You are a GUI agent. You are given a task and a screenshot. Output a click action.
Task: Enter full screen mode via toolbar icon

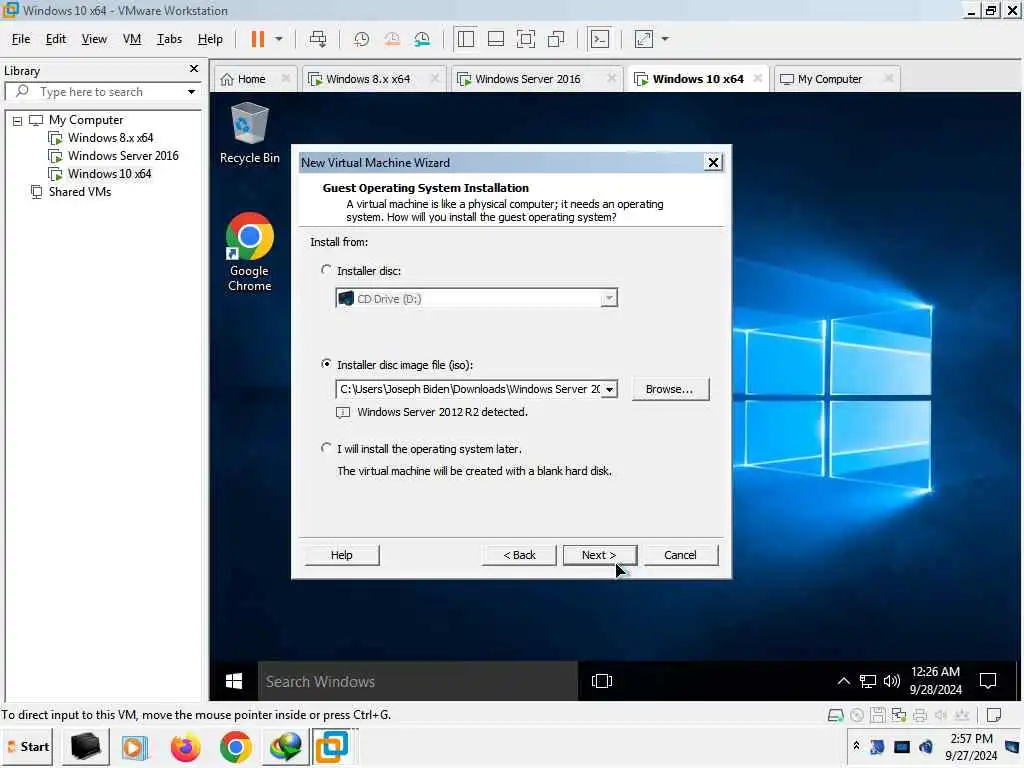point(526,39)
